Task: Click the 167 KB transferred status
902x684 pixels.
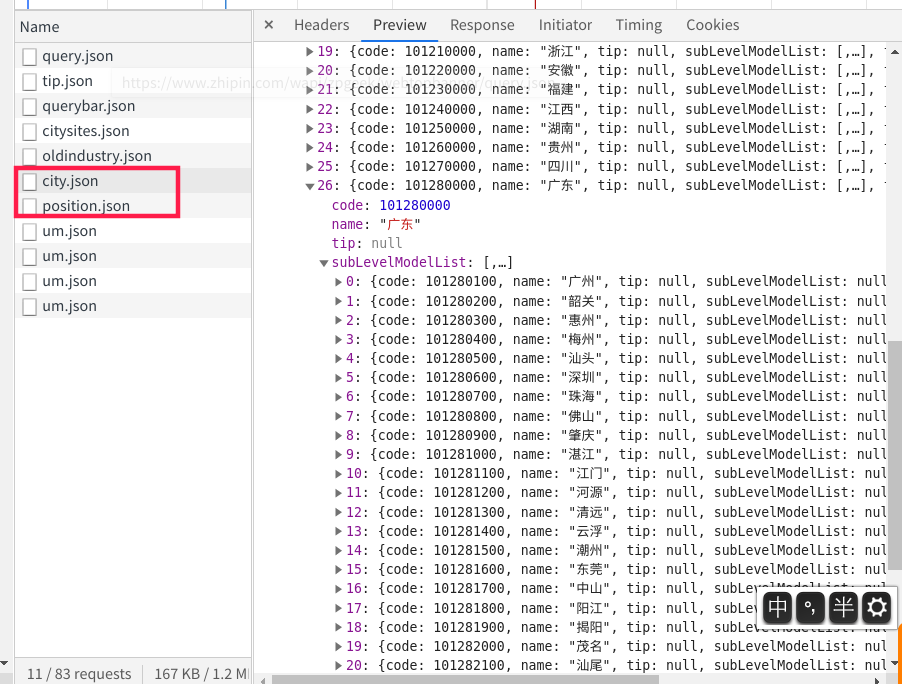Action: click(201, 674)
